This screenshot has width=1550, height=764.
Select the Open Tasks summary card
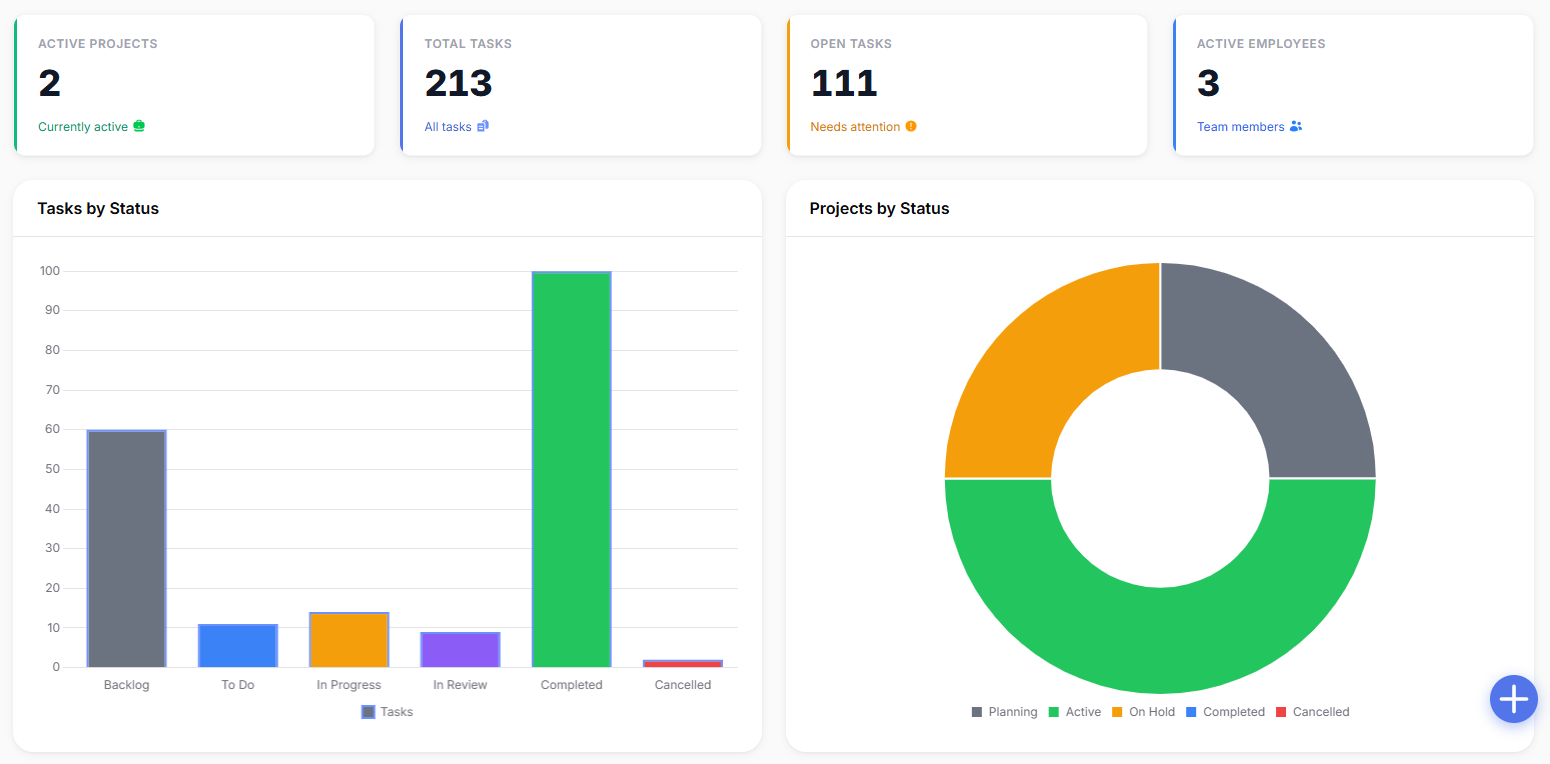[967, 85]
